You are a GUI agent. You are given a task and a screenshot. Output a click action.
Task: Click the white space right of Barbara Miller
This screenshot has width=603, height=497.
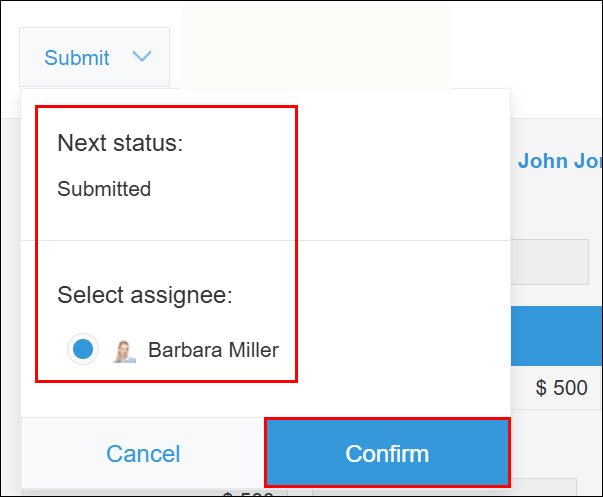click(400, 350)
